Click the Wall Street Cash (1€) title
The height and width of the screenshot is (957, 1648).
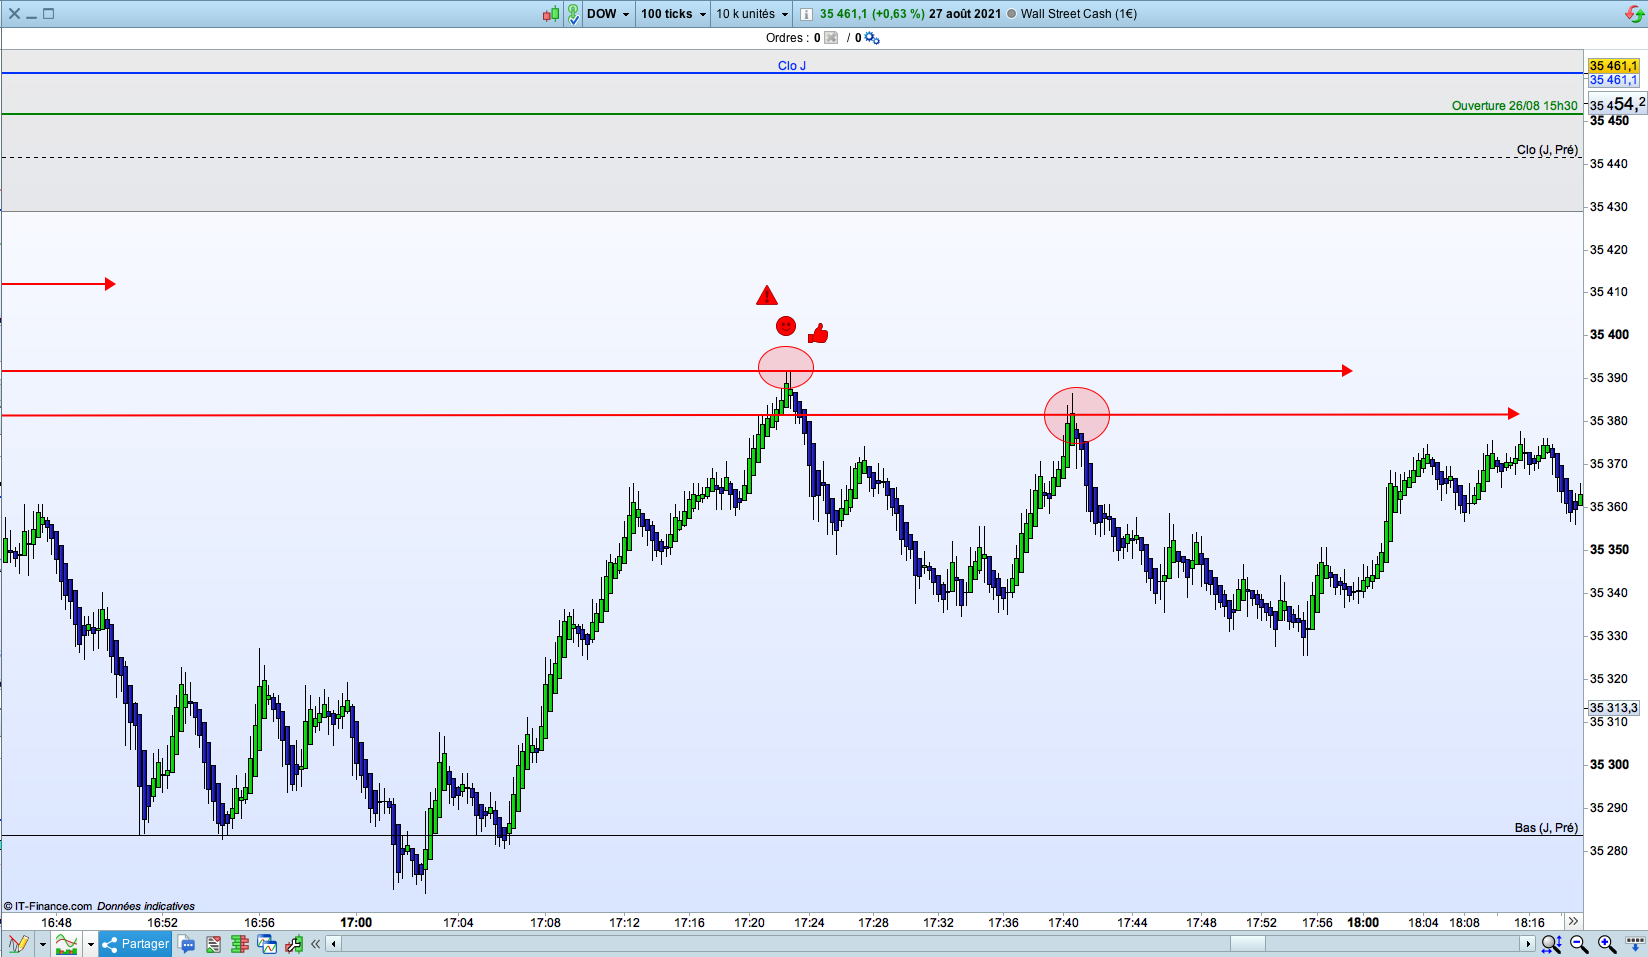[1078, 14]
